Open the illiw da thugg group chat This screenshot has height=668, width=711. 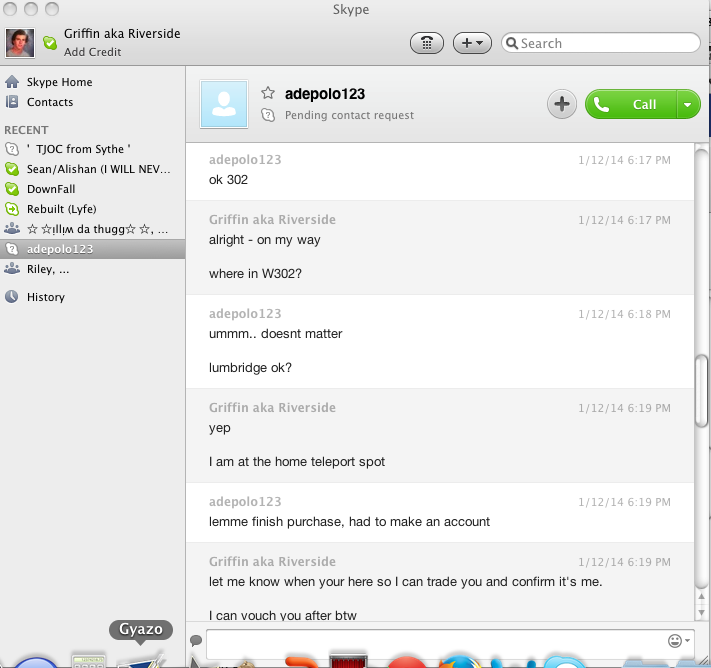(93, 229)
